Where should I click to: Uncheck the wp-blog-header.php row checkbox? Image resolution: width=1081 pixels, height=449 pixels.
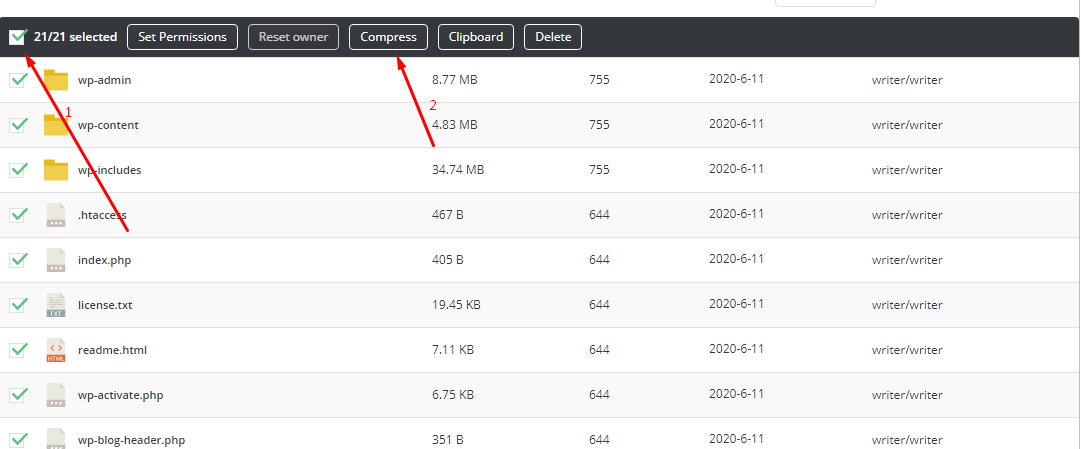point(17,439)
